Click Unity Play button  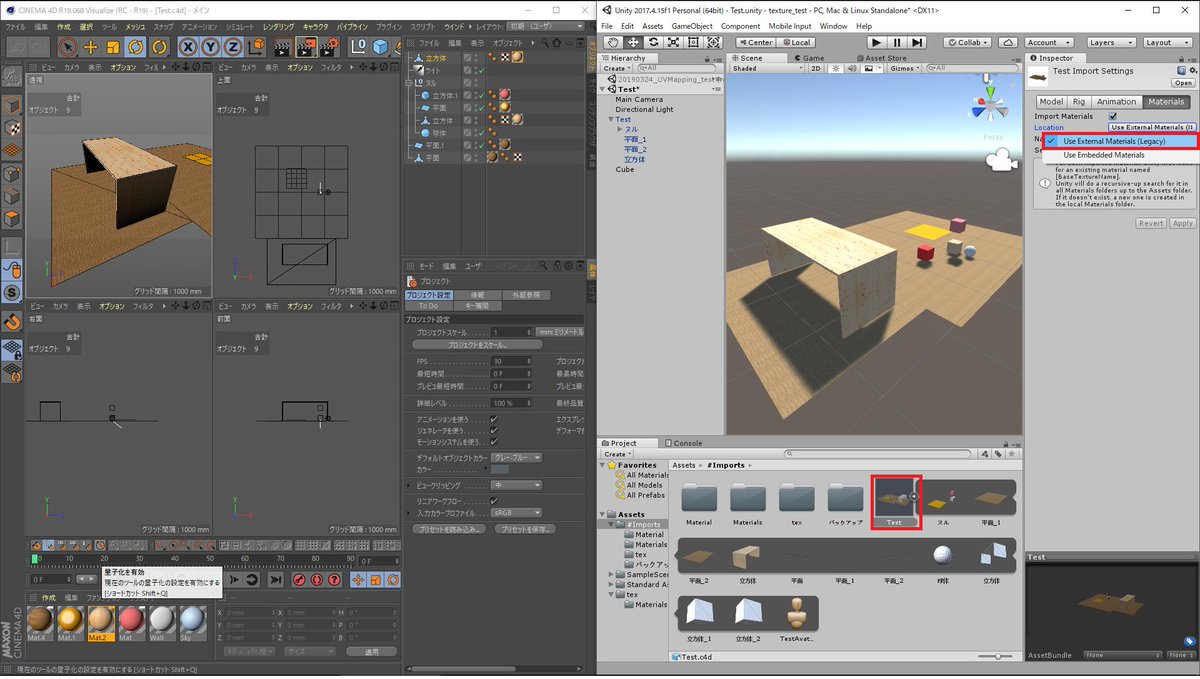click(x=876, y=42)
